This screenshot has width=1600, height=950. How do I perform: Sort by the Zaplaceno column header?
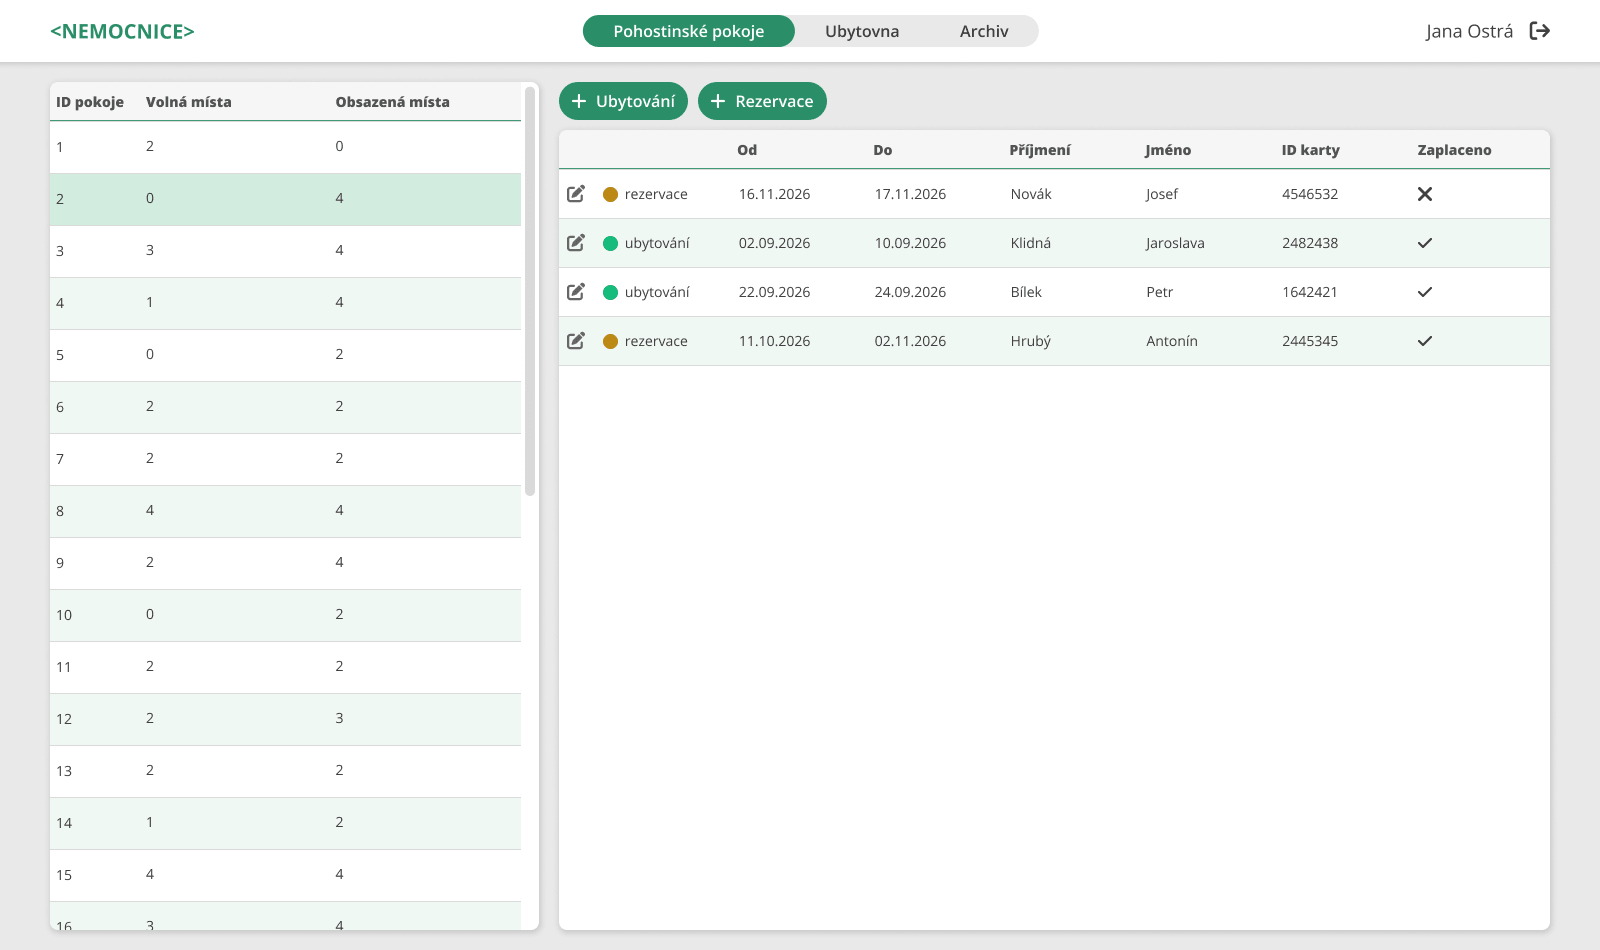[1454, 150]
